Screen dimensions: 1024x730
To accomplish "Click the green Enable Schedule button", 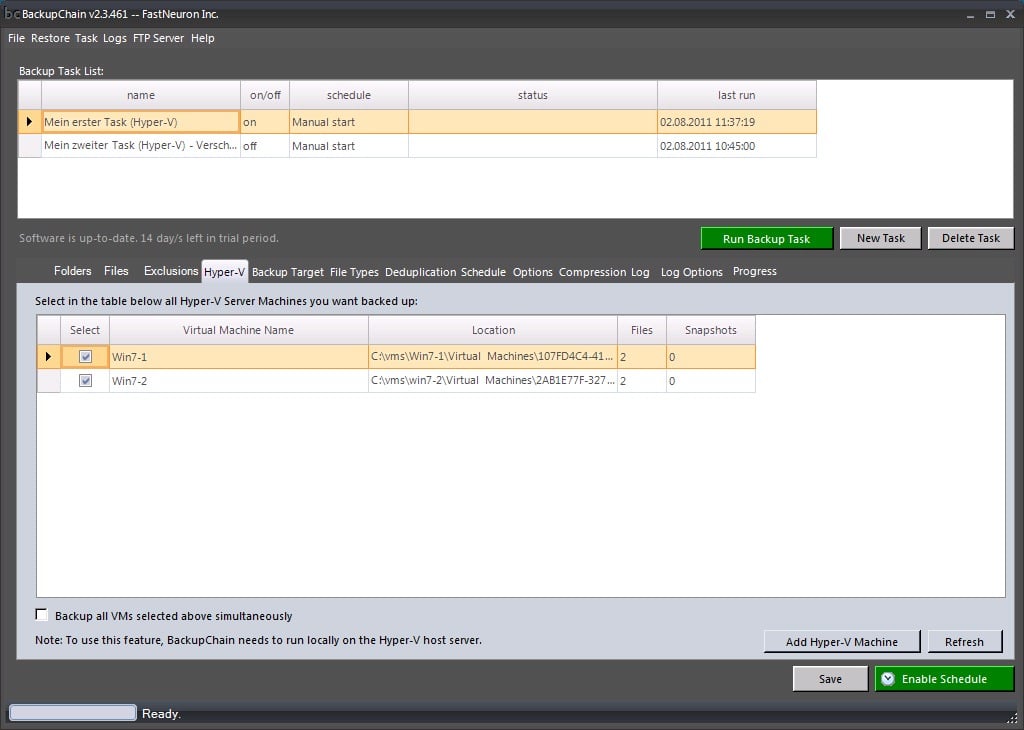I will tap(944, 679).
